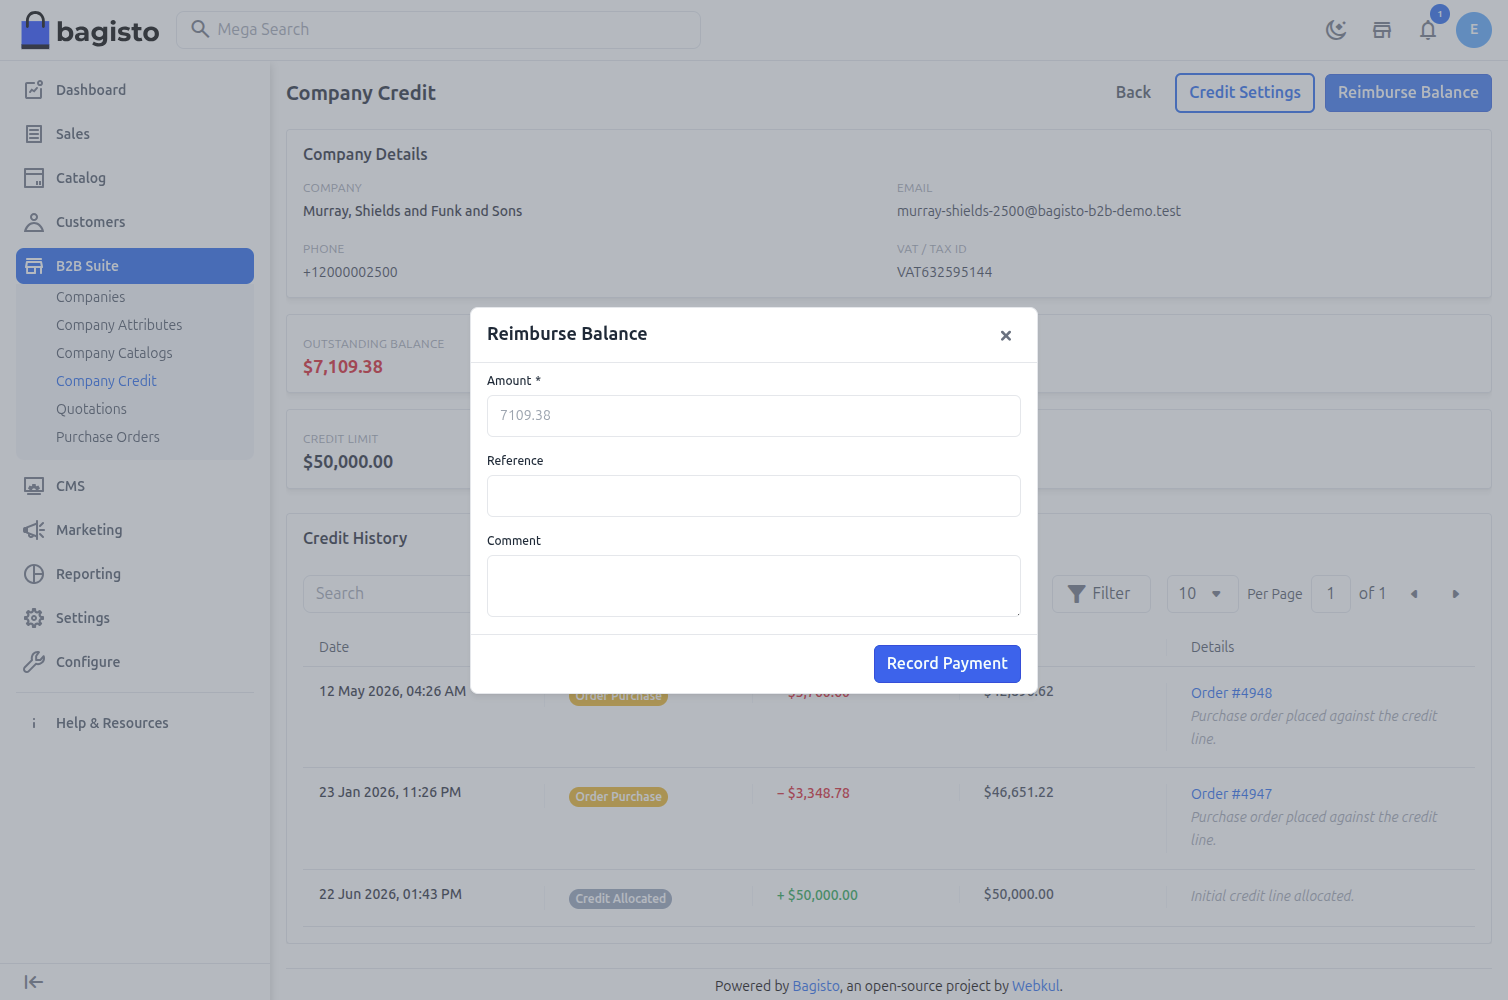Focus Credit History search box
The width and height of the screenshot is (1508, 1000).
tap(387, 594)
